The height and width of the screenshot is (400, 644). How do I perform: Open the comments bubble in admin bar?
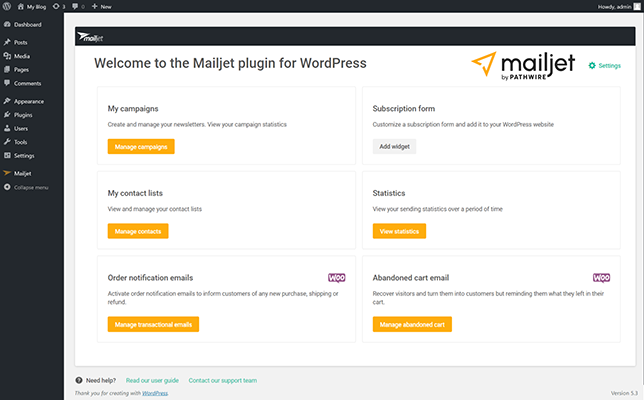point(75,6)
